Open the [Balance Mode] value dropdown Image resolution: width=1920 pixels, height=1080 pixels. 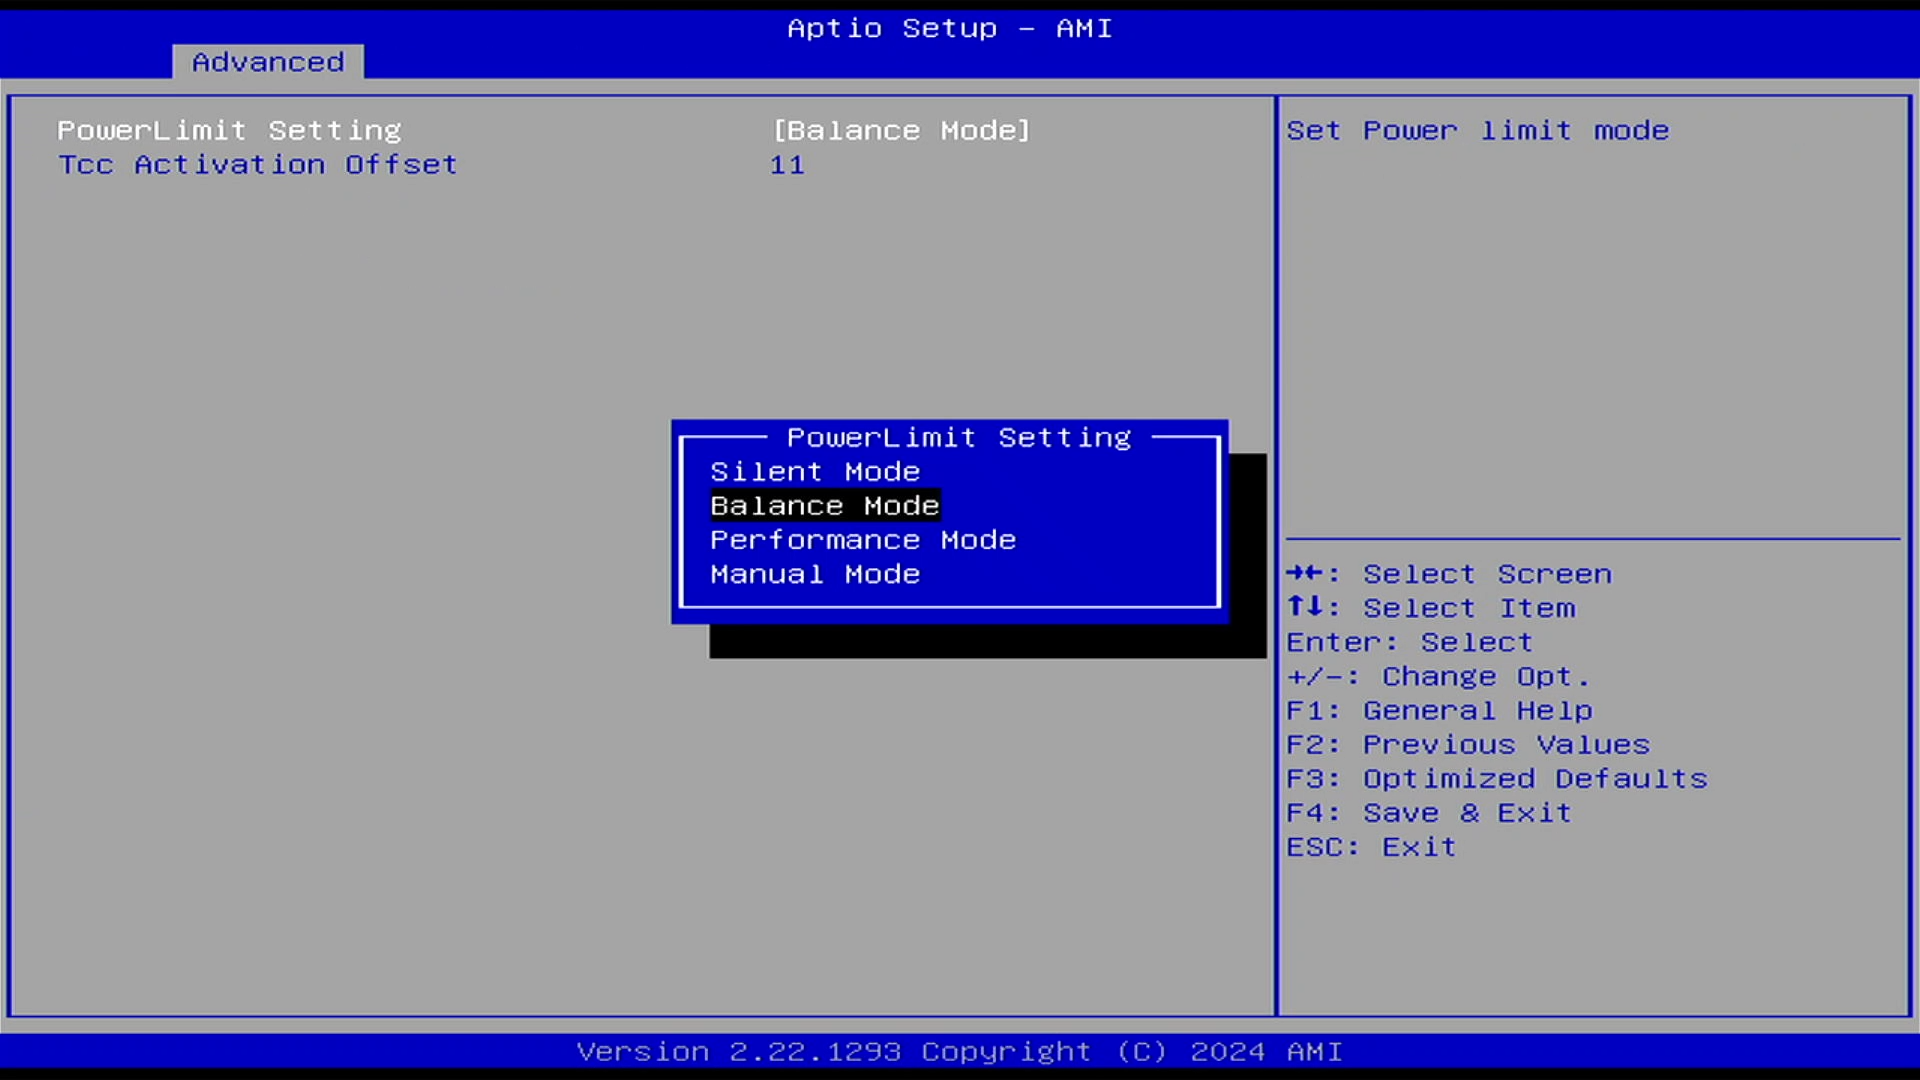click(901, 131)
